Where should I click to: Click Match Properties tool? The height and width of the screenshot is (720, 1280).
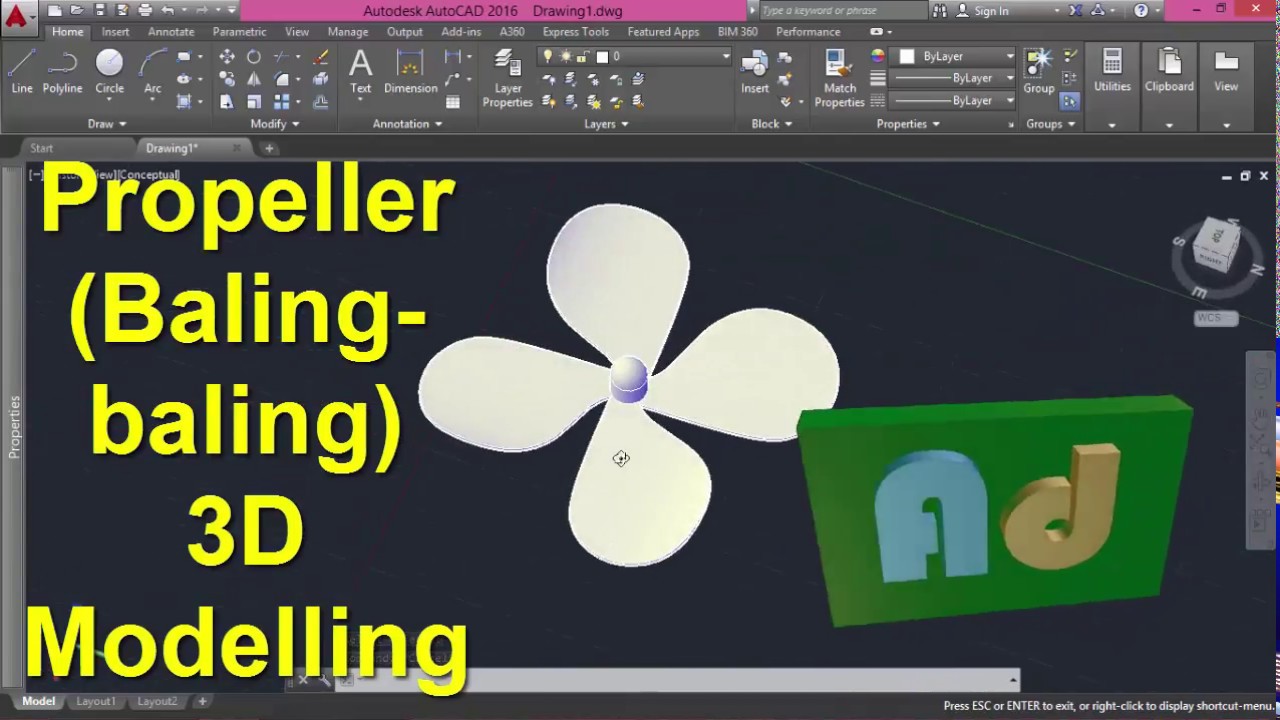[x=839, y=78]
